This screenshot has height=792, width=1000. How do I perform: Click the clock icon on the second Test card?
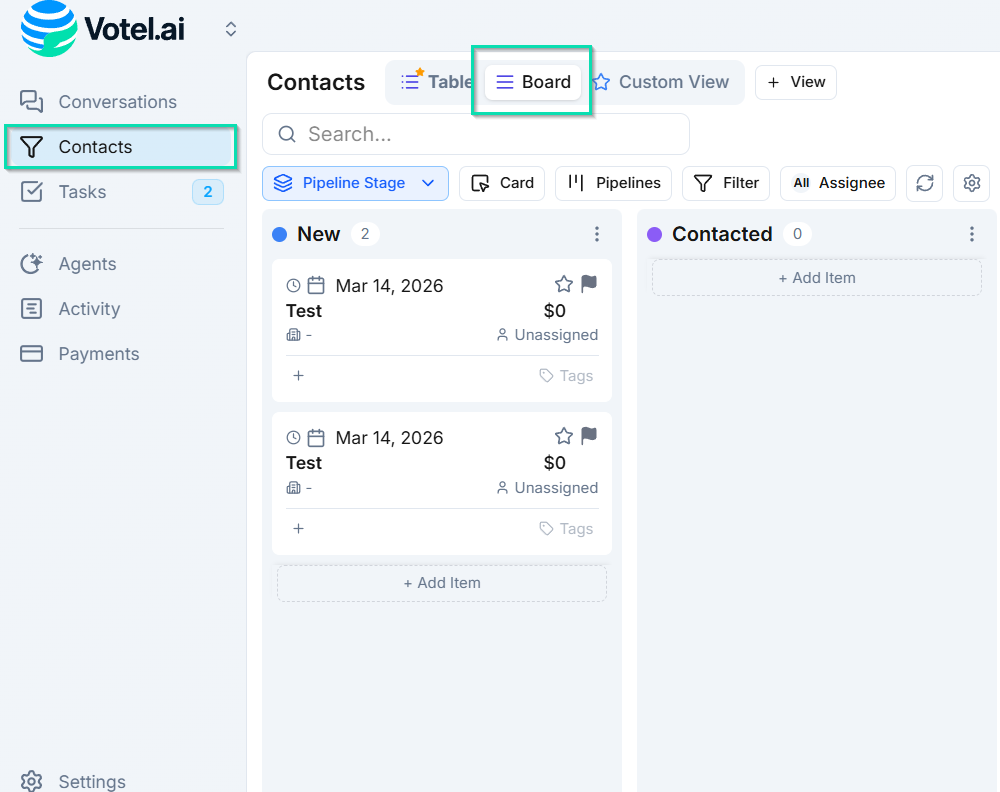click(x=296, y=437)
